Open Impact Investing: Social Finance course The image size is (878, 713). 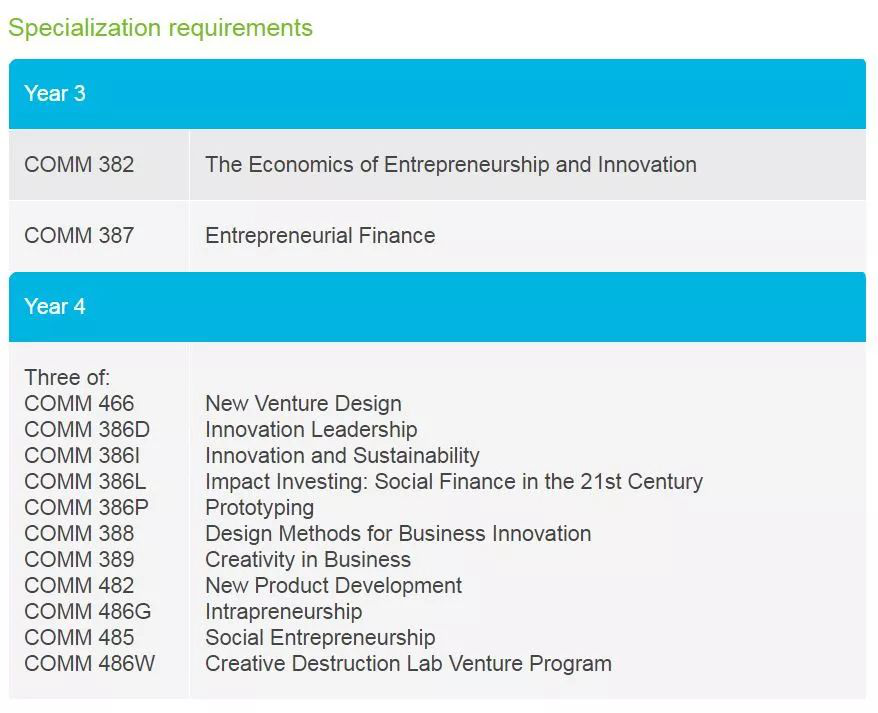click(453, 482)
